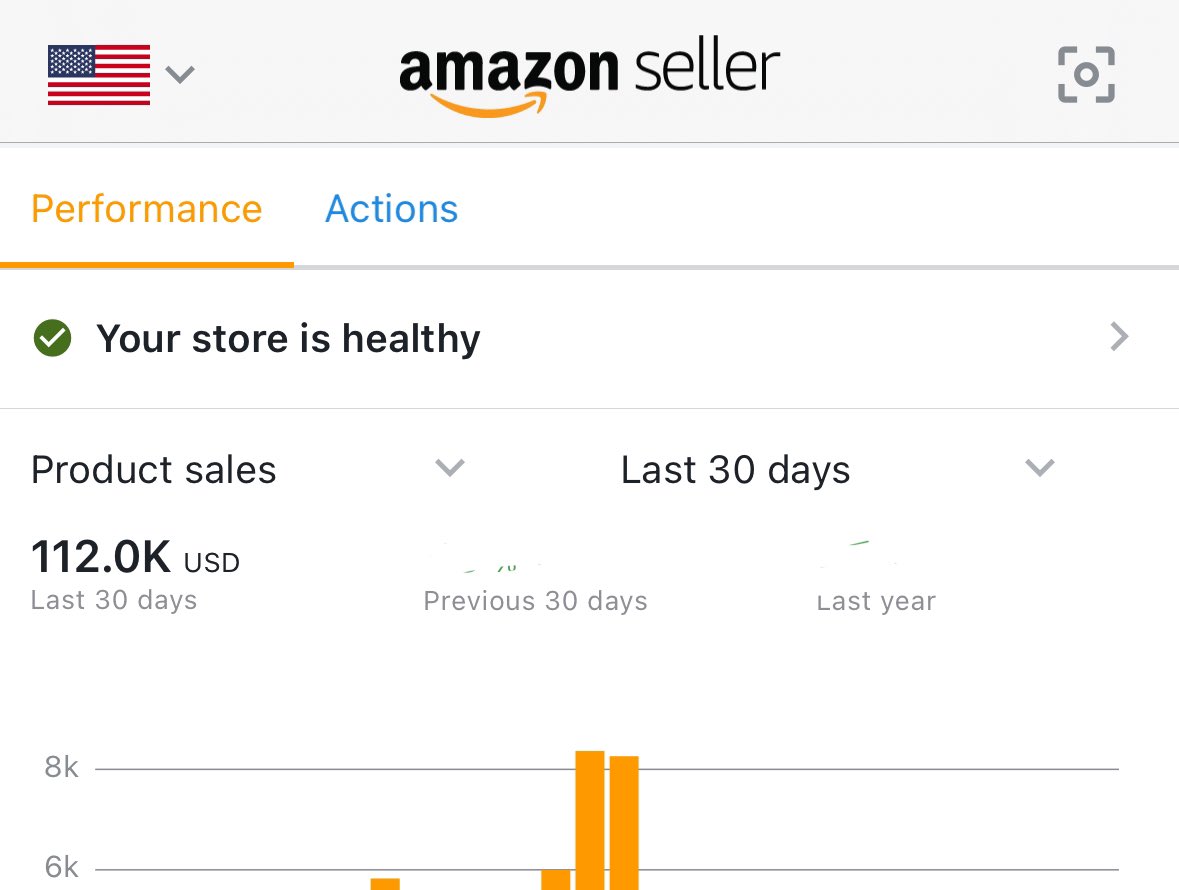Open the Last 30 days range selector

pyautogui.click(x=735, y=470)
